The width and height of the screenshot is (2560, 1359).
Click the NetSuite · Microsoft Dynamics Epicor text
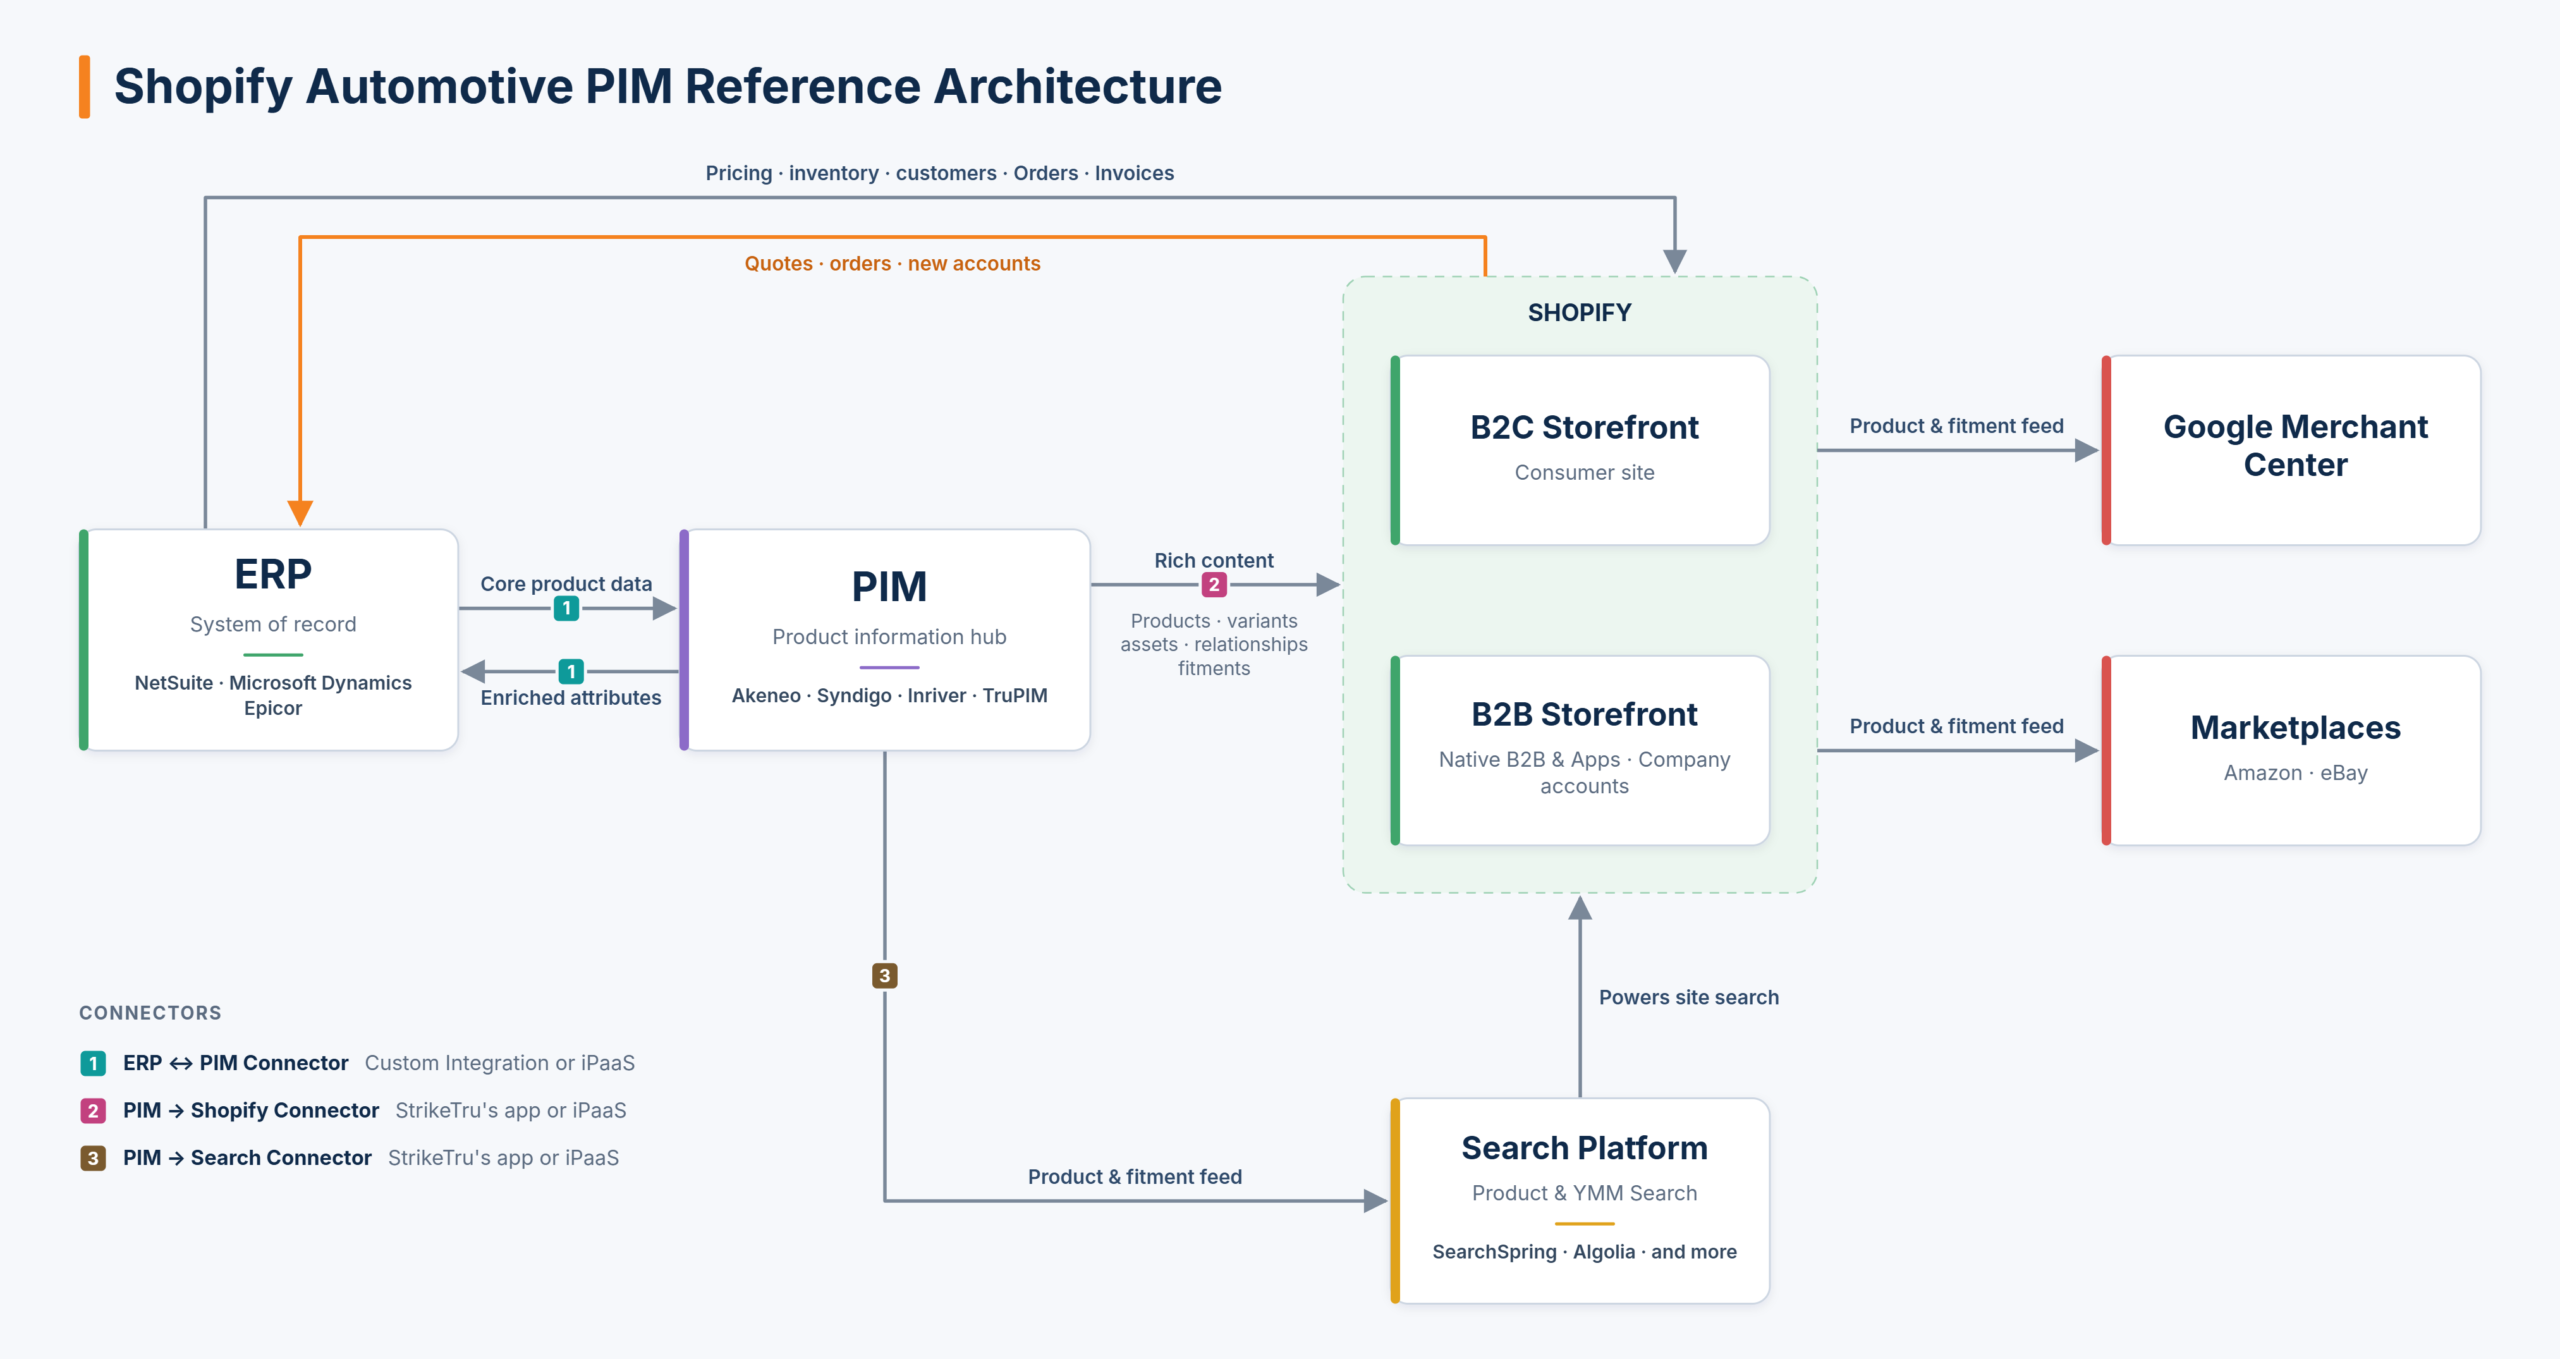pyautogui.click(x=273, y=695)
